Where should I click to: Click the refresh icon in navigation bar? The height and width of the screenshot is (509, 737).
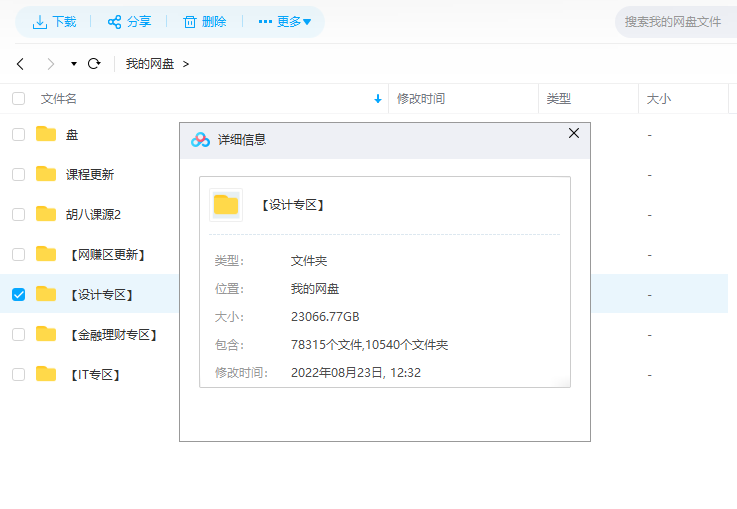[x=94, y=64]
